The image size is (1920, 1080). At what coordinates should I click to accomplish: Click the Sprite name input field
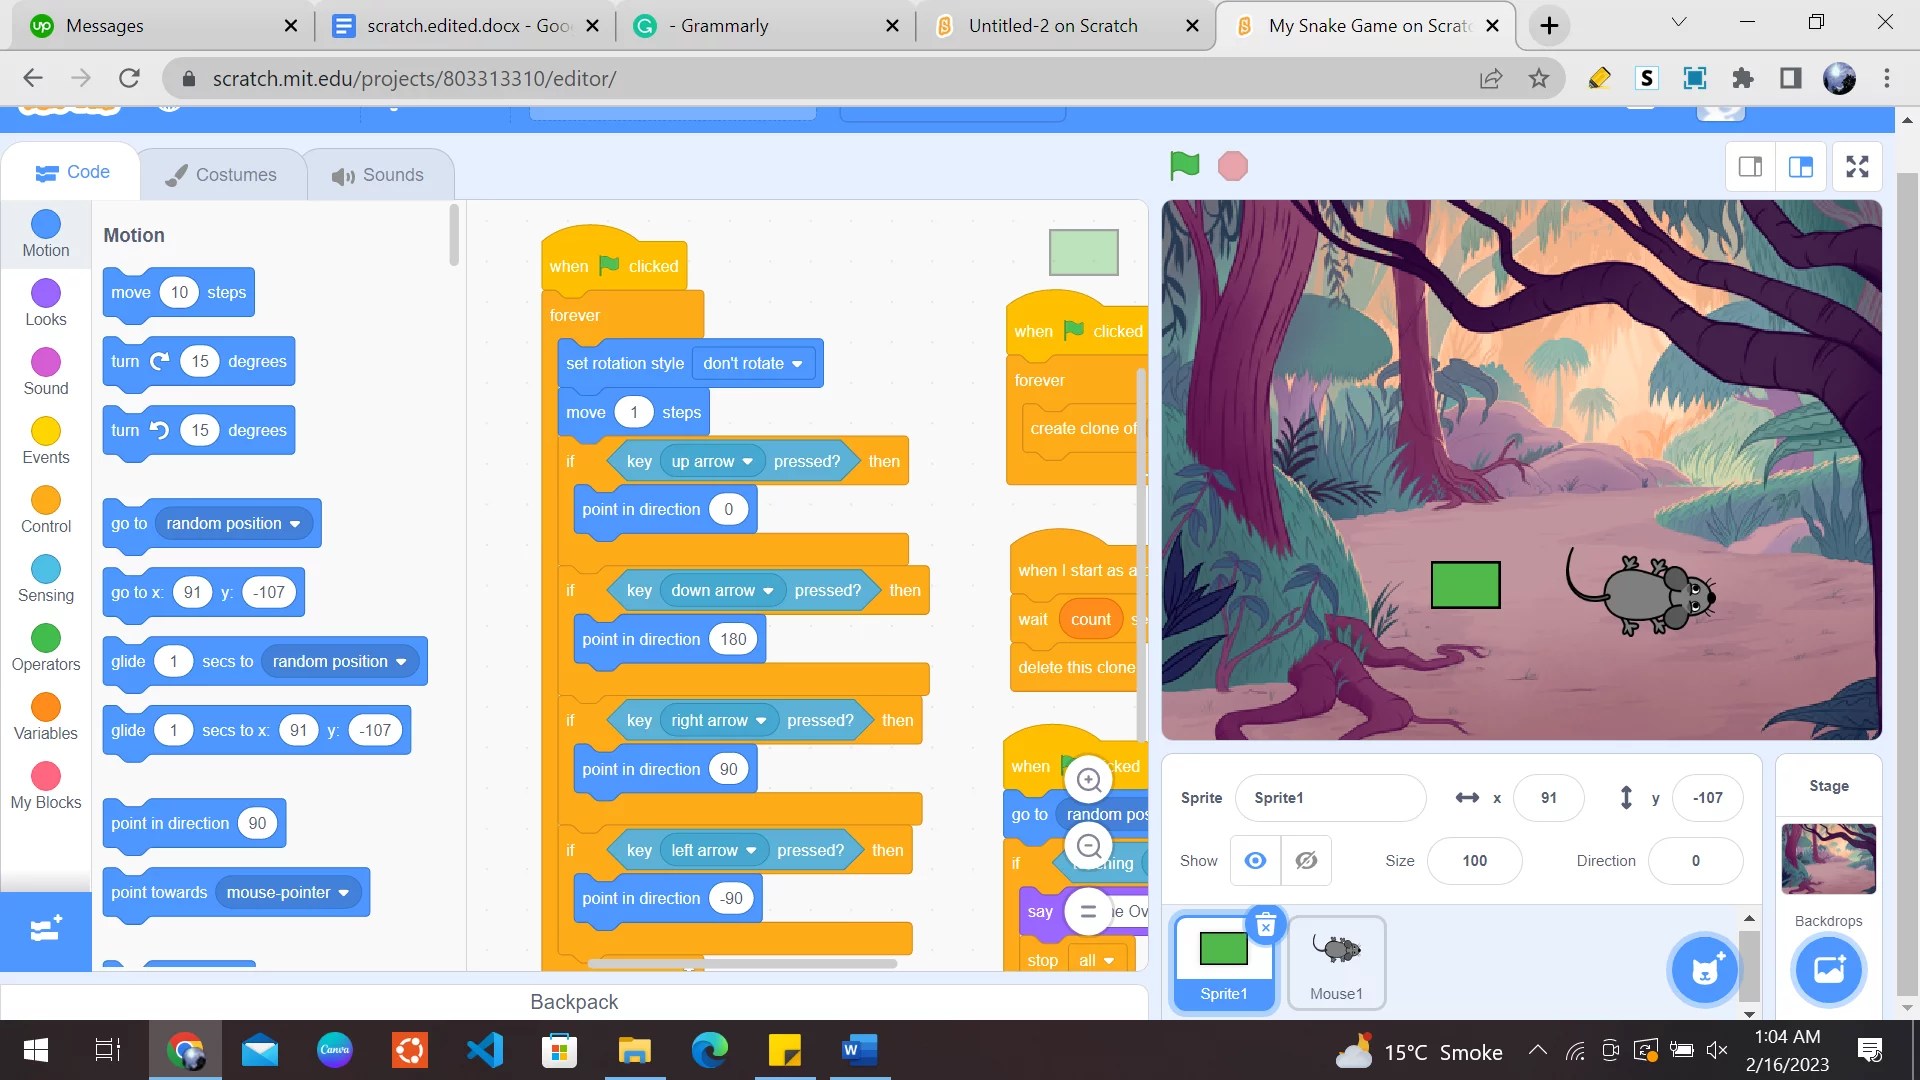pos(1330,797)
